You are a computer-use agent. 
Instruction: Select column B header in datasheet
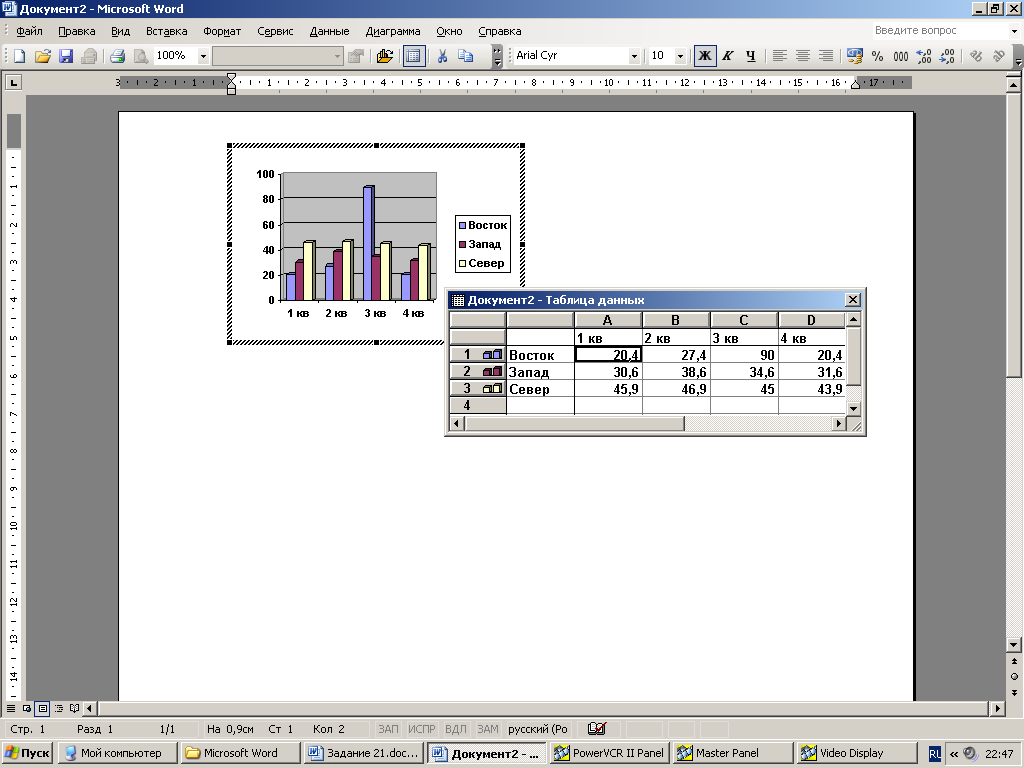point(675,320)
